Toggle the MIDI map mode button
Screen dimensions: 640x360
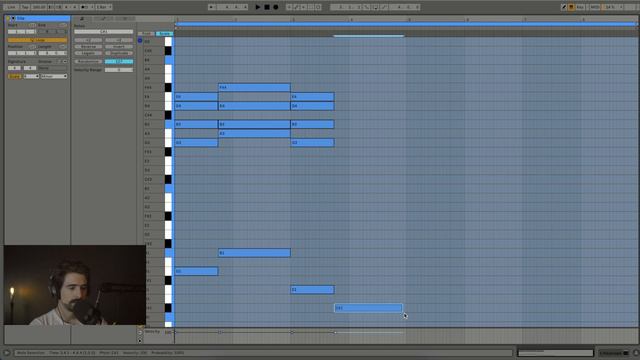595,7
